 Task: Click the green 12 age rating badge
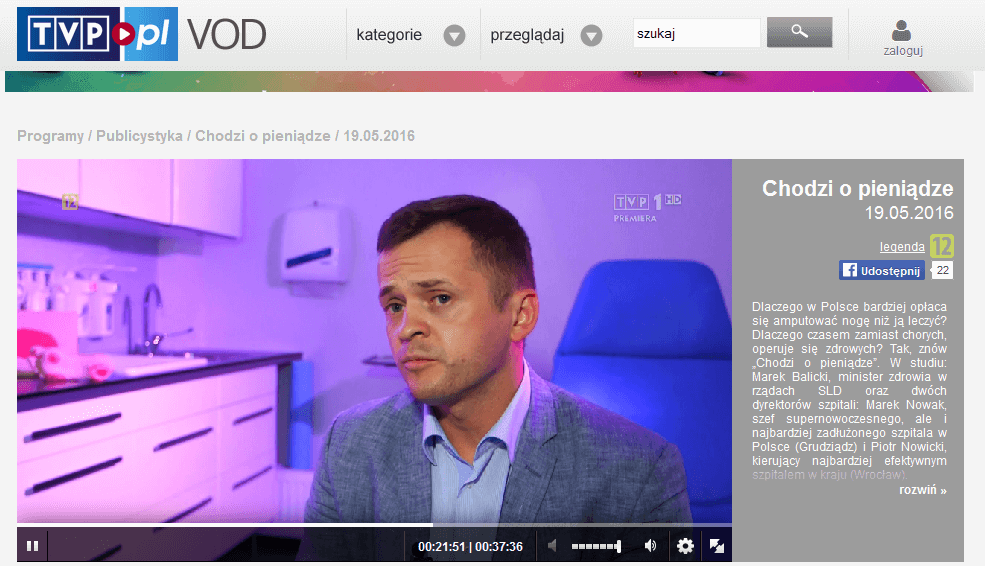pyautogui.click(x=942, y=246)
